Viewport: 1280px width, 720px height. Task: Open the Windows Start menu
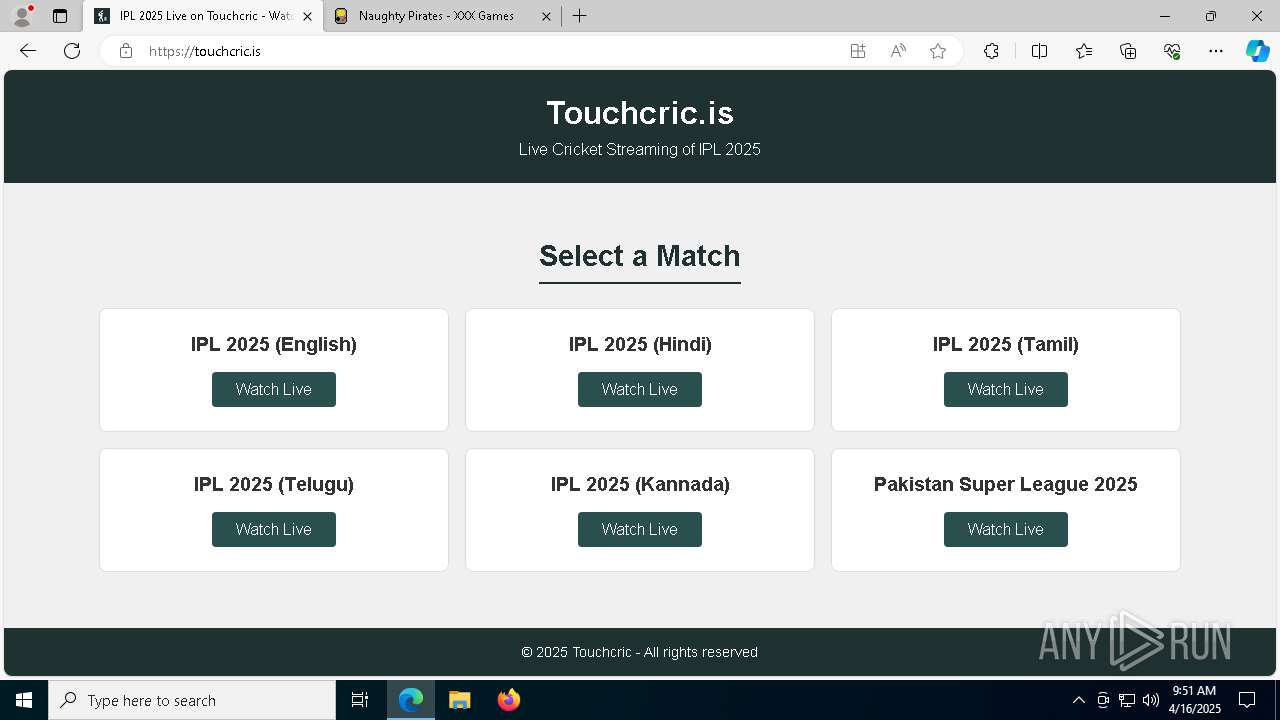pyautogui.click(x=24, y=700)
